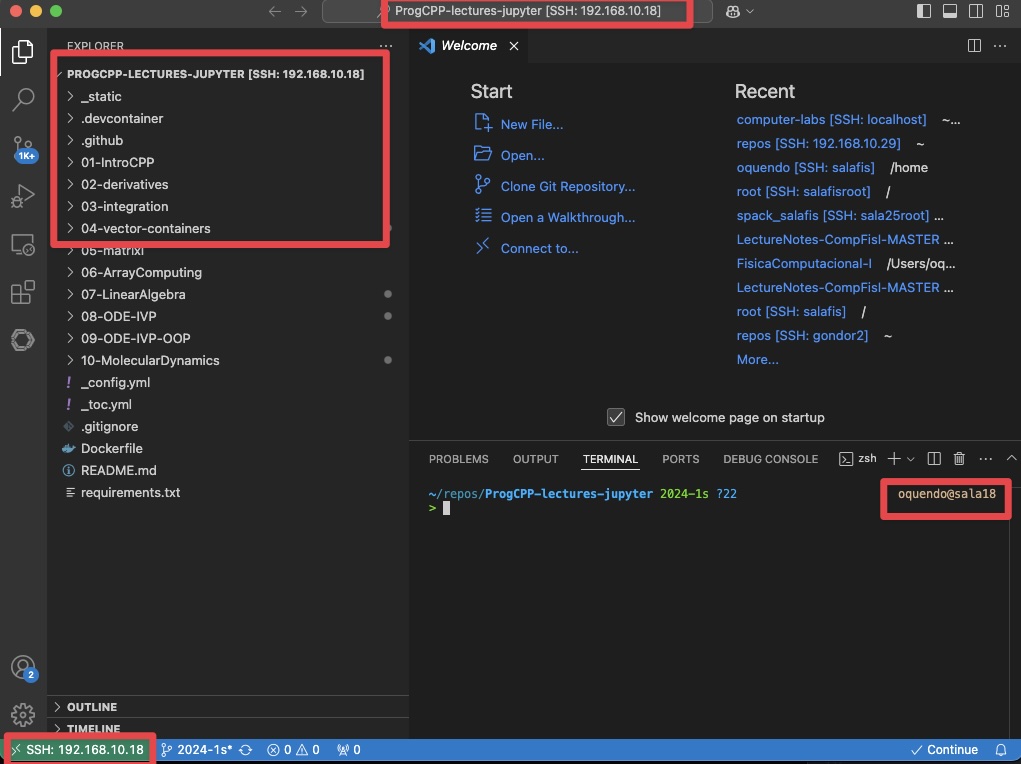Switch to the Problems tab
The width and height of the screenshot is (1021, 764).
458,459
